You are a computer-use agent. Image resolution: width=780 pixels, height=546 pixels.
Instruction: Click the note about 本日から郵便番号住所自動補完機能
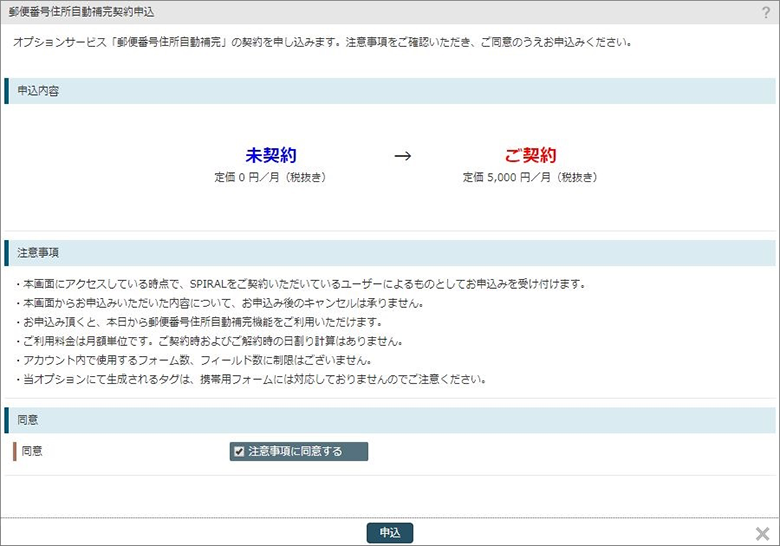pyautogui.click(x=199, y=322)
